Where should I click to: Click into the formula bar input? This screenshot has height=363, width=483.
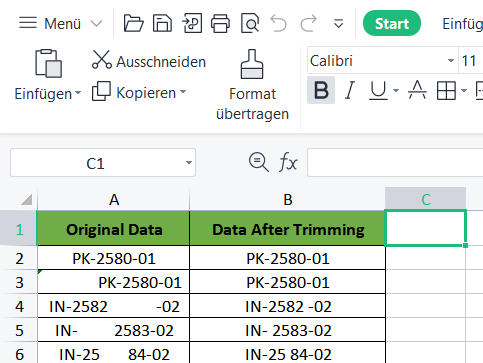tap(395, 163)
